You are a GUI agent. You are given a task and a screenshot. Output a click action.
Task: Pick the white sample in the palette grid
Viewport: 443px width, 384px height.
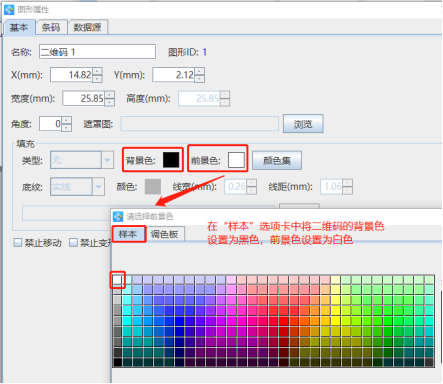[x=117, y=280]
